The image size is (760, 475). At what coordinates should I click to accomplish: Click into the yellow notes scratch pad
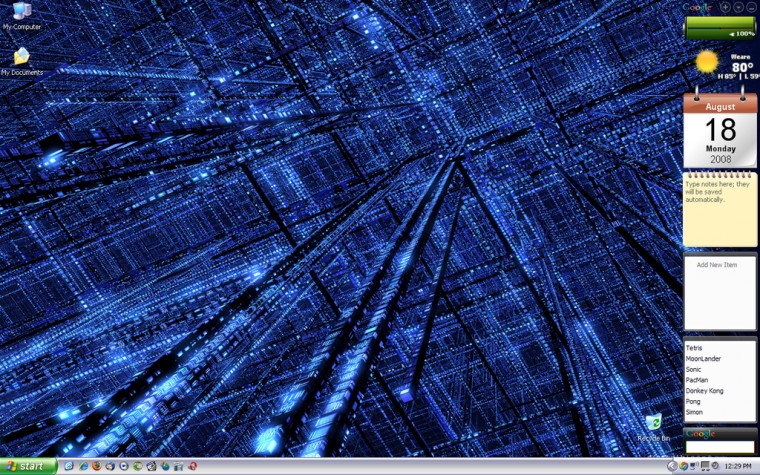[720, 211]
